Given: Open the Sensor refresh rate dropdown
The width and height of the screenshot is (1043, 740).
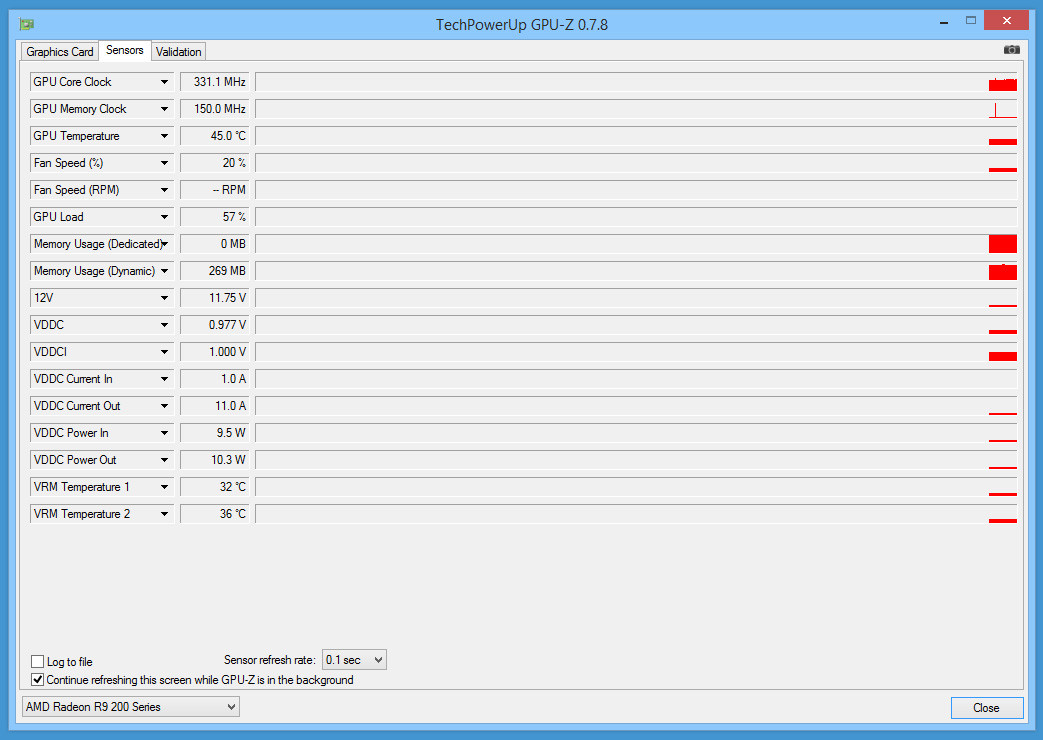Looking at the screenshot, I should [354, 659].
